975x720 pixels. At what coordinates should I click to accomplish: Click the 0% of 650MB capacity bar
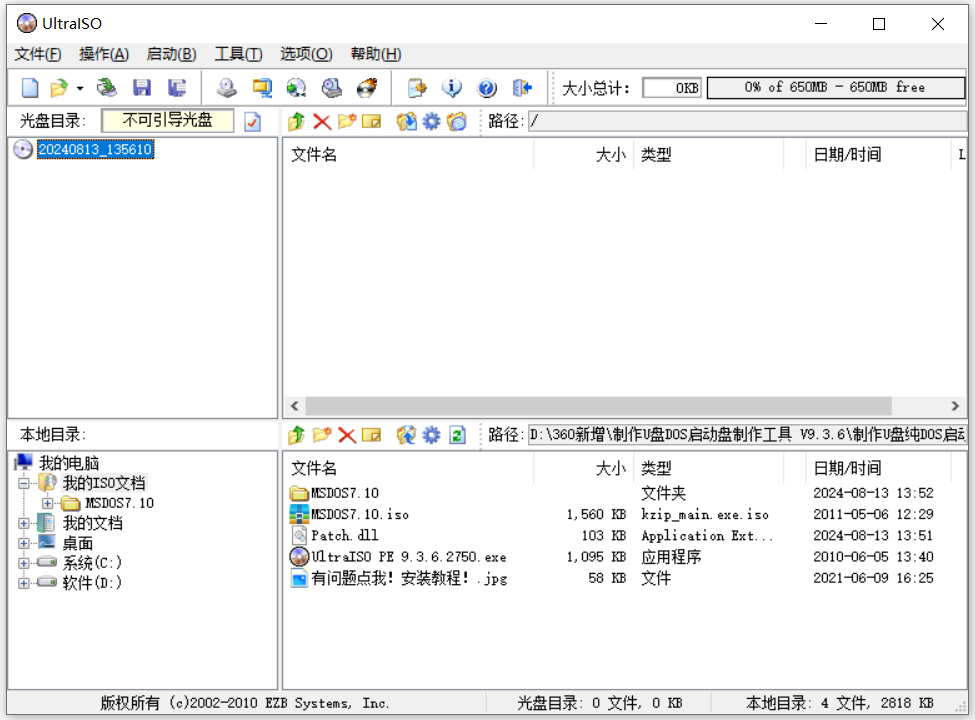point(836,88)
